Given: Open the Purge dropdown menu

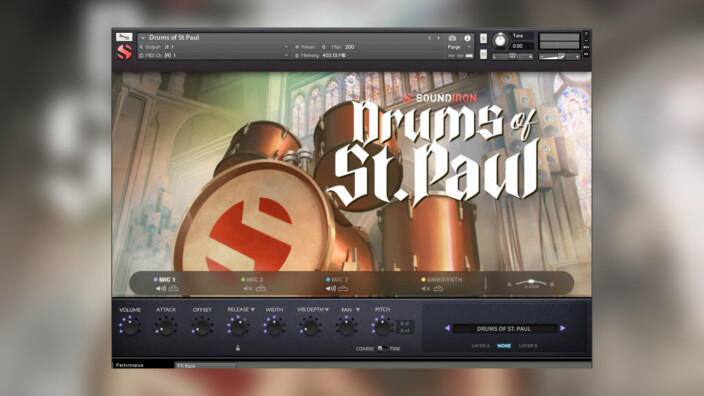Looking at the screenshot, I should click(459, 47).
